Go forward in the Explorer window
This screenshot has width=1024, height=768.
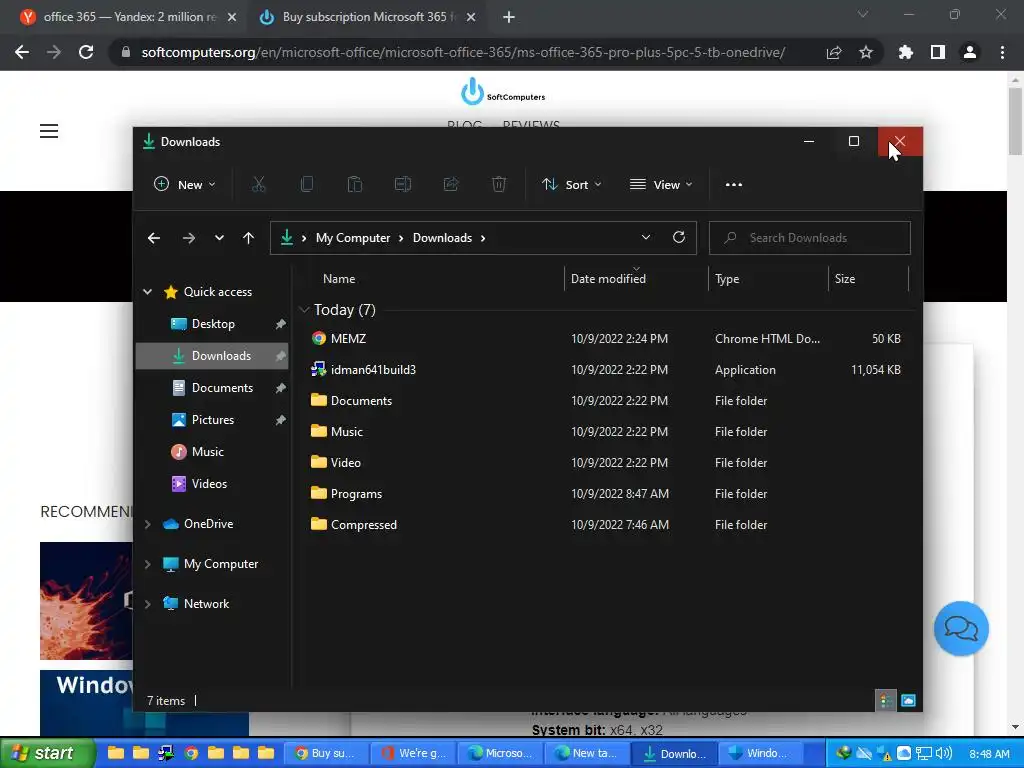click(x=189, y=238)
